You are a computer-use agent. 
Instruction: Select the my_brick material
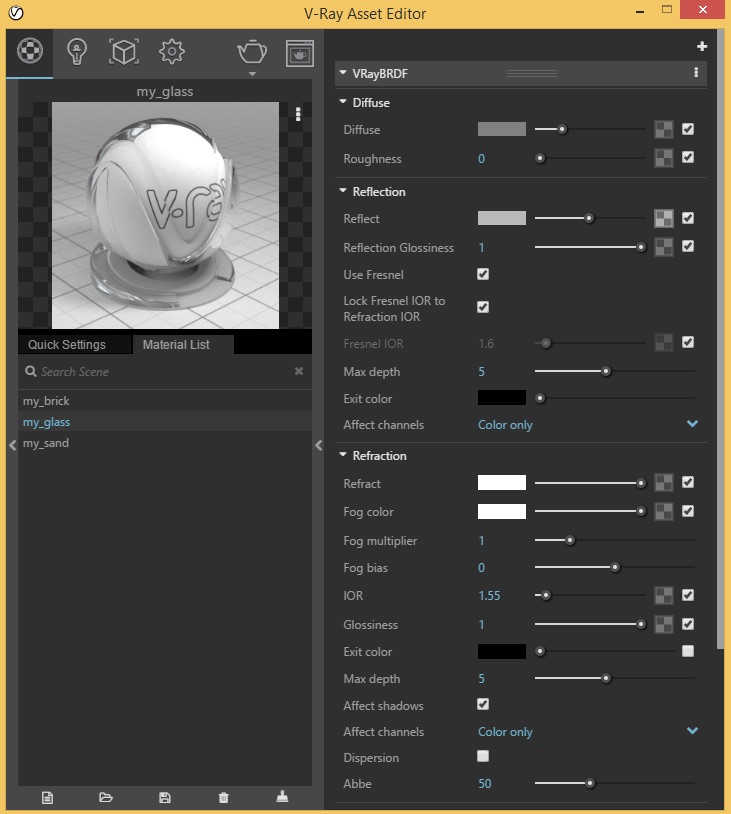[x=165, y=401]
